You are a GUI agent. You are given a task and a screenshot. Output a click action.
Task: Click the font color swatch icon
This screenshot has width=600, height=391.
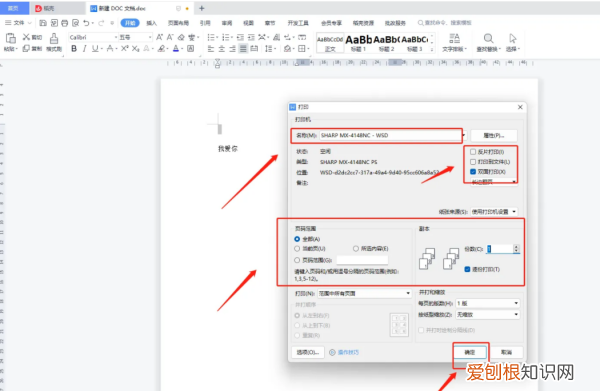176,49
